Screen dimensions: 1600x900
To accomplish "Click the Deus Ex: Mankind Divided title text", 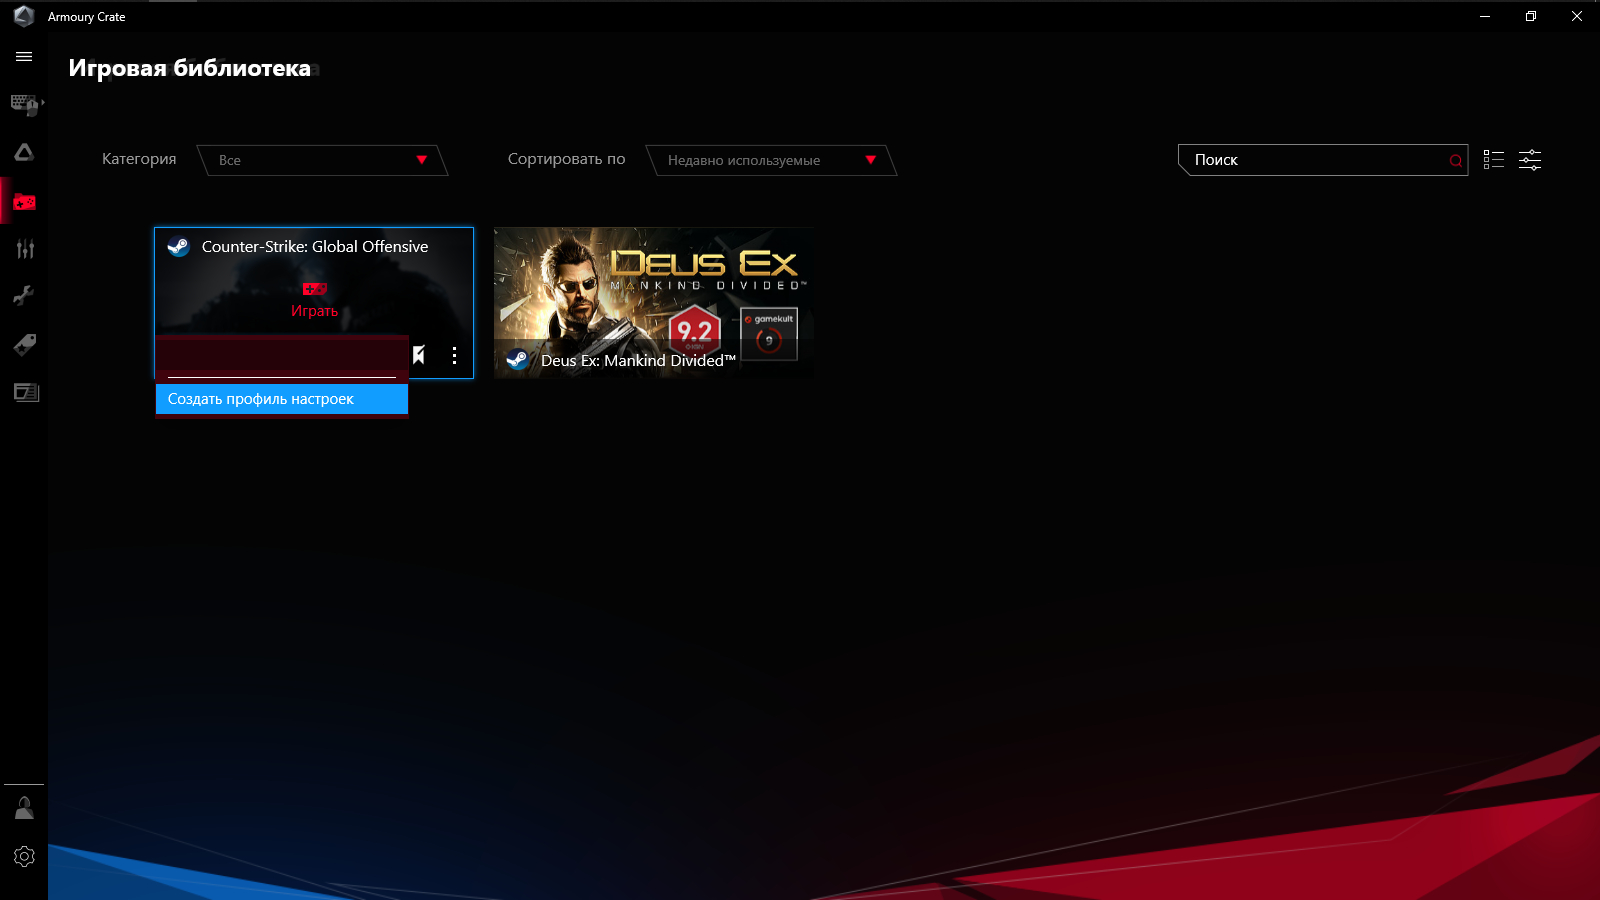I will click(638, 361).
